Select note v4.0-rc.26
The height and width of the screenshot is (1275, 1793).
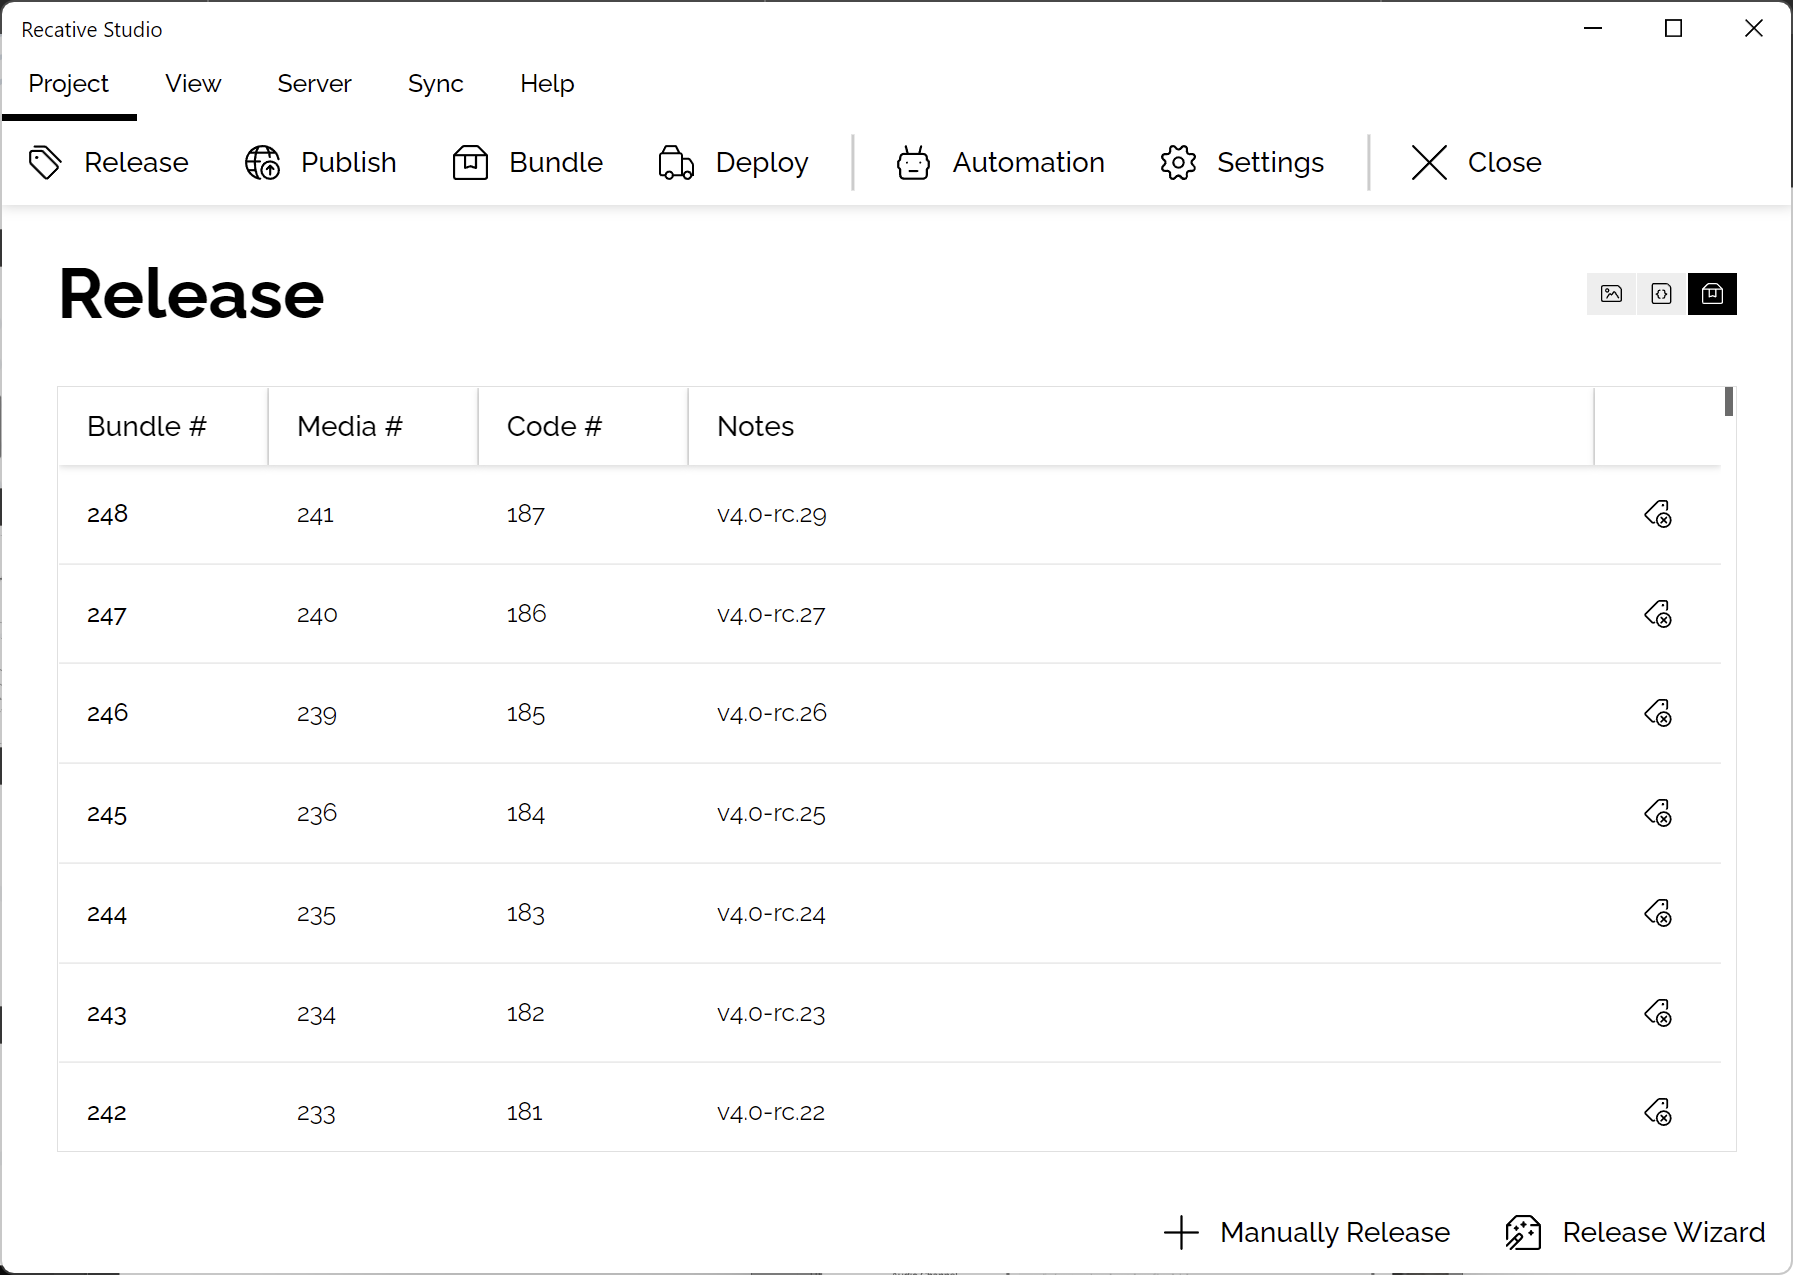click(772, 714)
